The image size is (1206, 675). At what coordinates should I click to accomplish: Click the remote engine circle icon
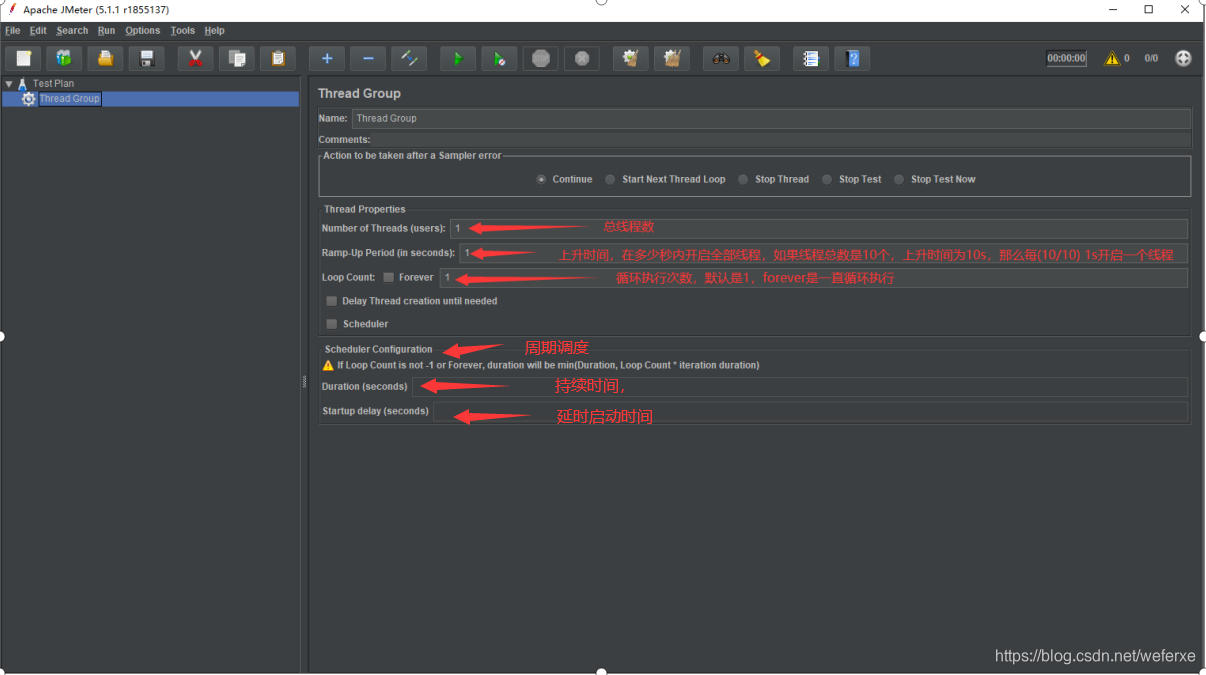coord(1183,58)
